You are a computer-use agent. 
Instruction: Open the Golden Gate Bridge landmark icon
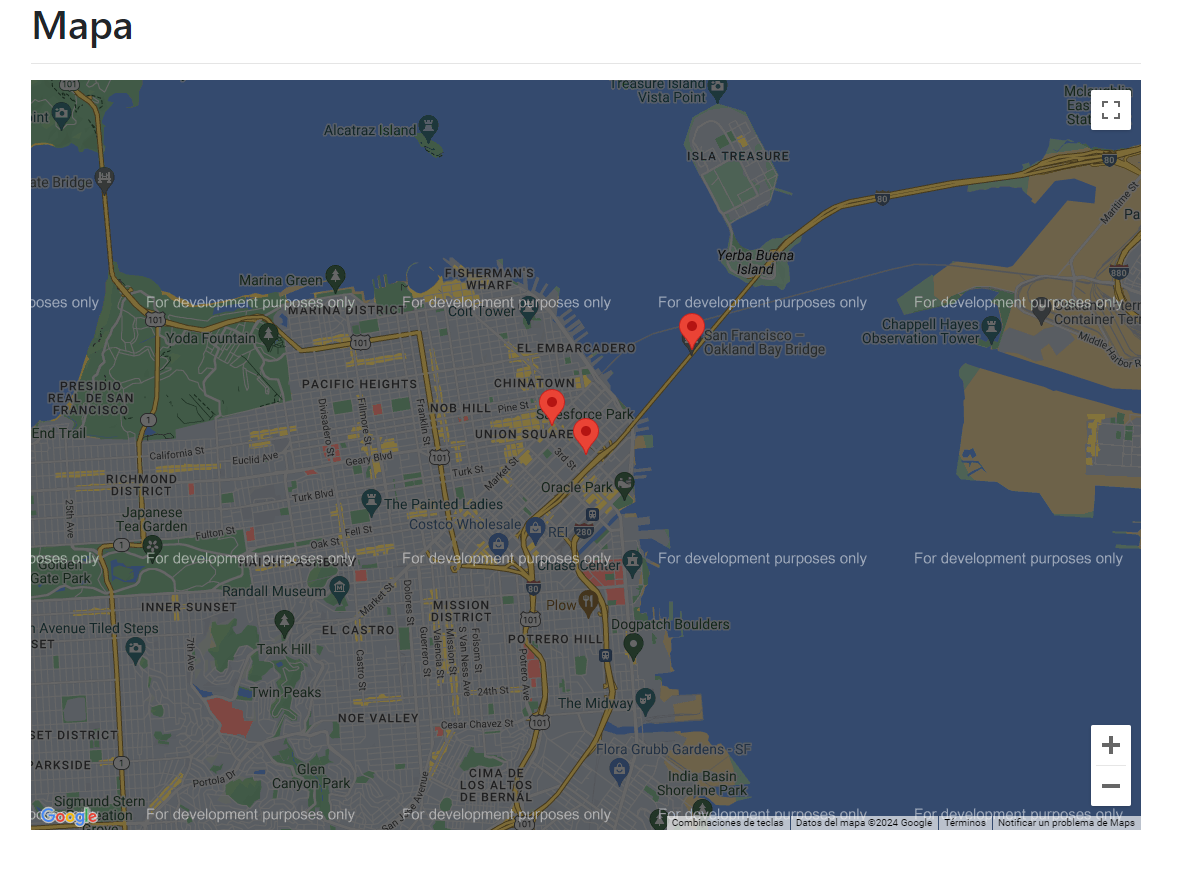click(104, 180)
